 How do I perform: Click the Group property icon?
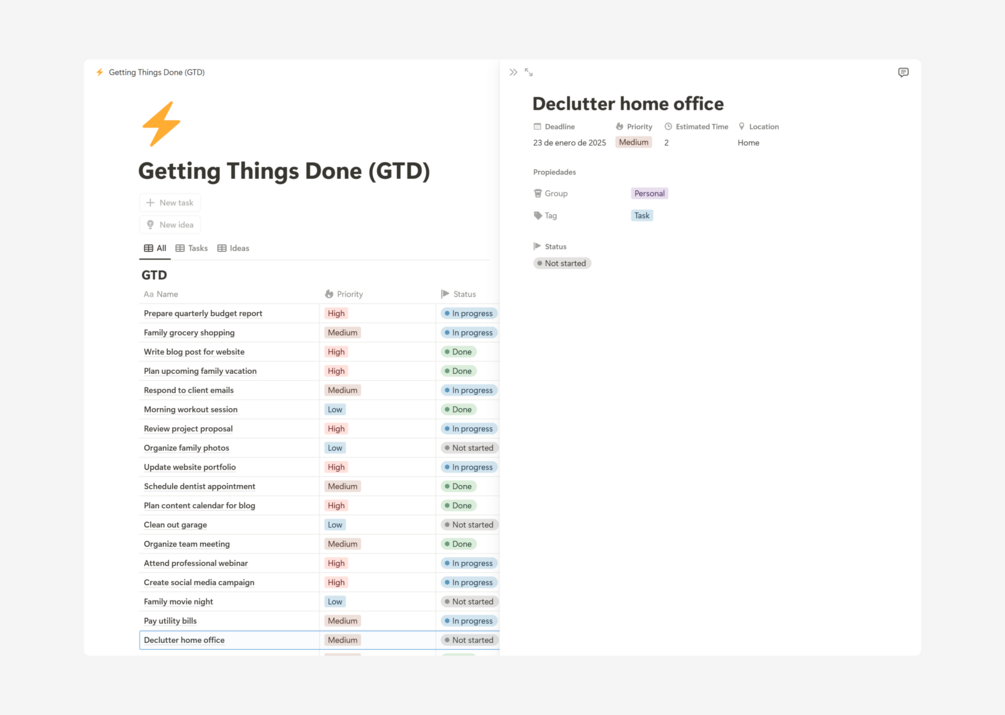pyautogui.click(x=538, y=193)
